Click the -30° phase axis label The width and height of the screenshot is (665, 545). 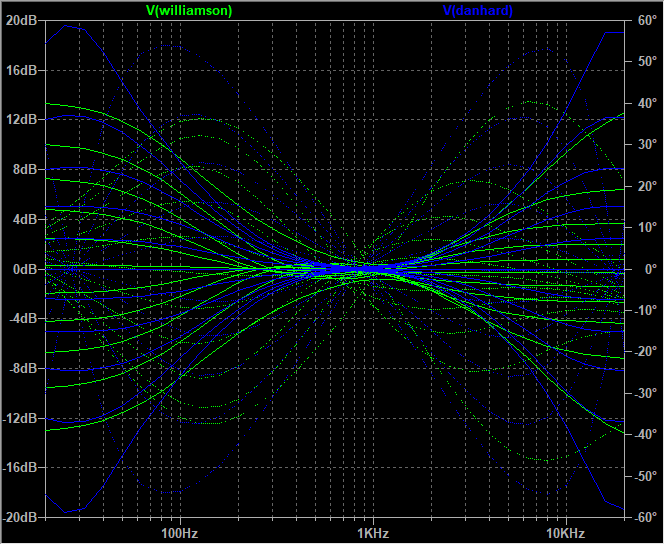click(x=645, y=393)
